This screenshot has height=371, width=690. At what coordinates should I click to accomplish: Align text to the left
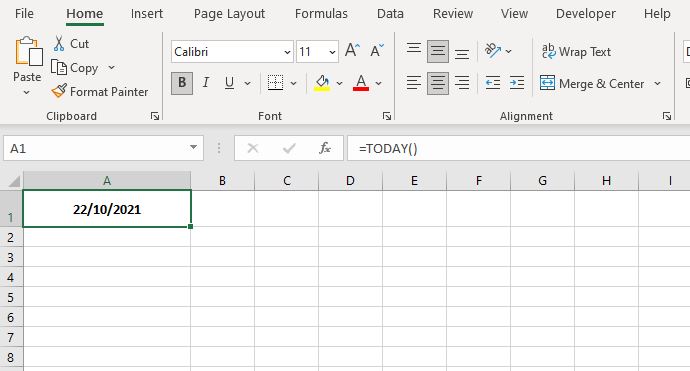pyautogui.click(x=414, y=83)
